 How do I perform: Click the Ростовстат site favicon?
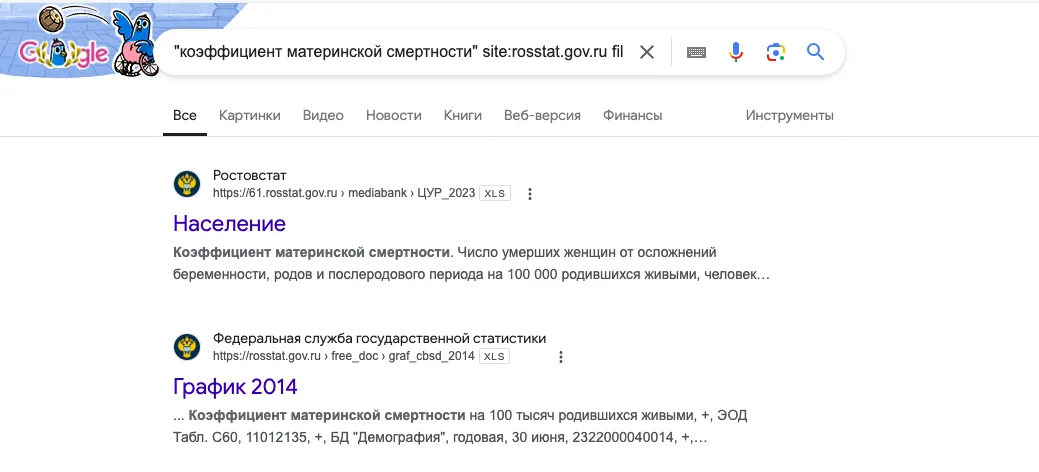pyautogui.click(x=187, y=184)
